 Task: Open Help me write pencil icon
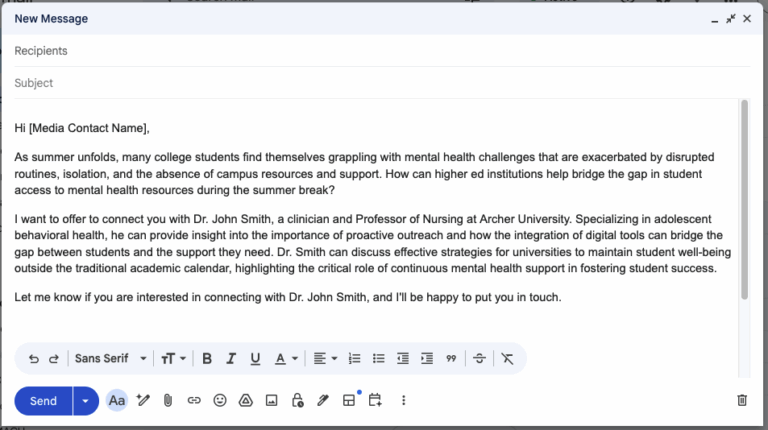coord(143,400)
